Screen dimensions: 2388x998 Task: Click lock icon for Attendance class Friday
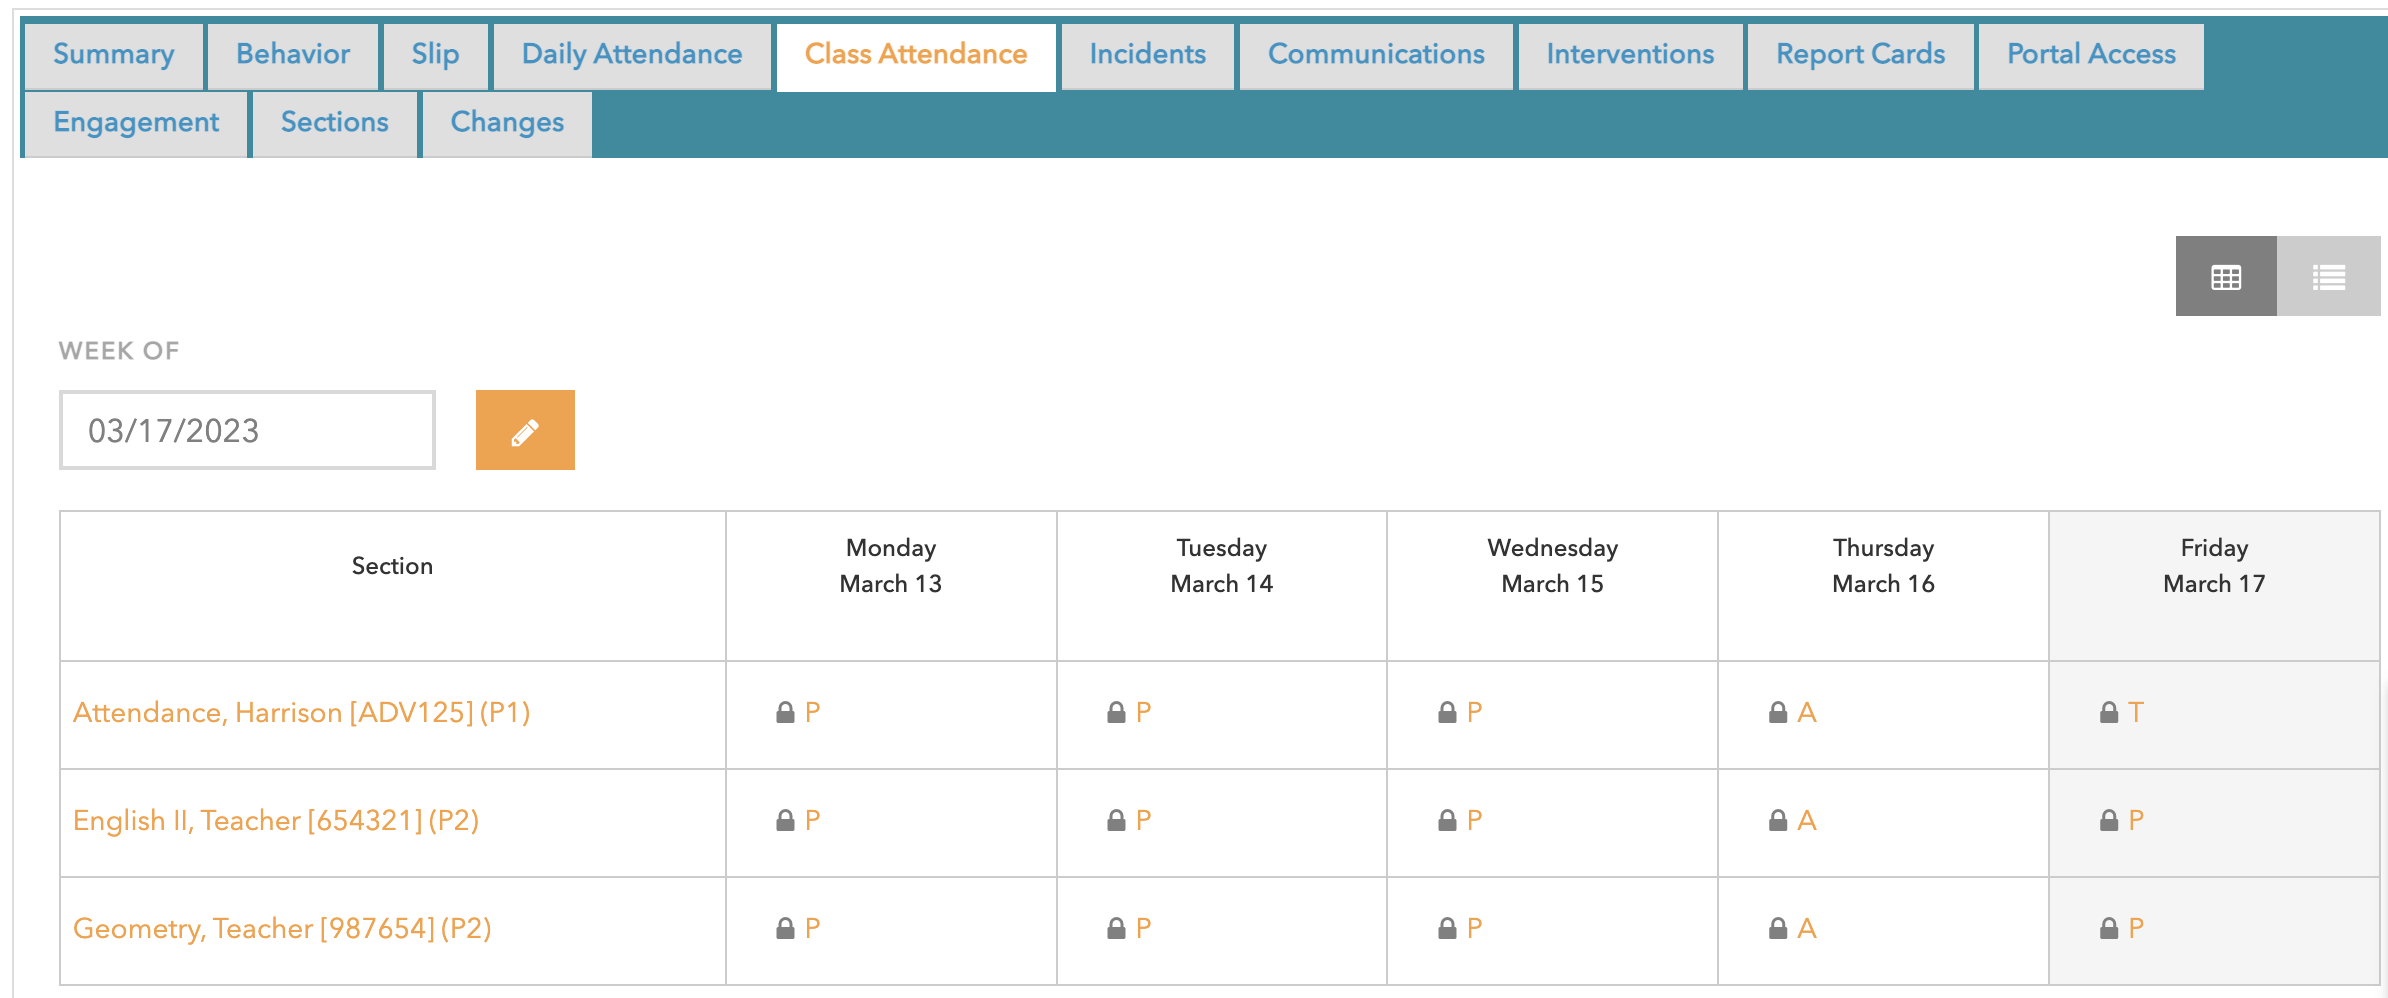(x=2108, y=713)
